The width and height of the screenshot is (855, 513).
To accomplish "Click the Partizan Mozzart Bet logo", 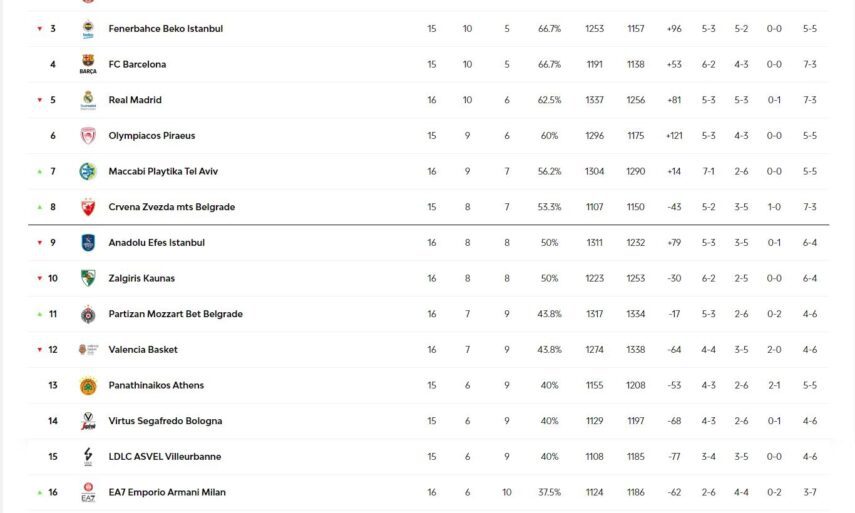I will 88,314.
